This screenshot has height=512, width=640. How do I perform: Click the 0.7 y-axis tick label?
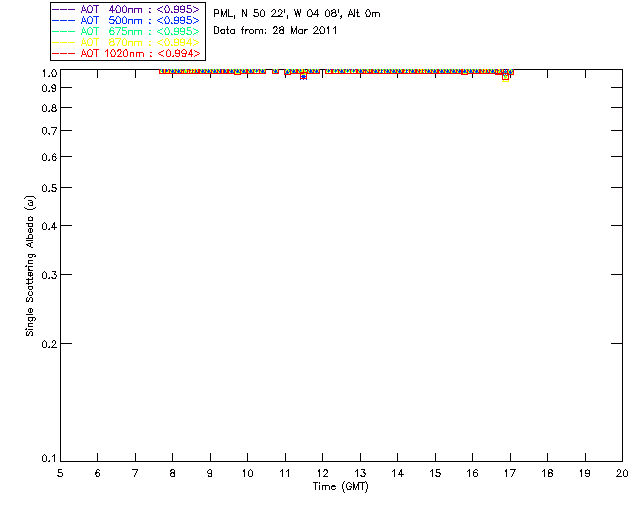(49, 131)
